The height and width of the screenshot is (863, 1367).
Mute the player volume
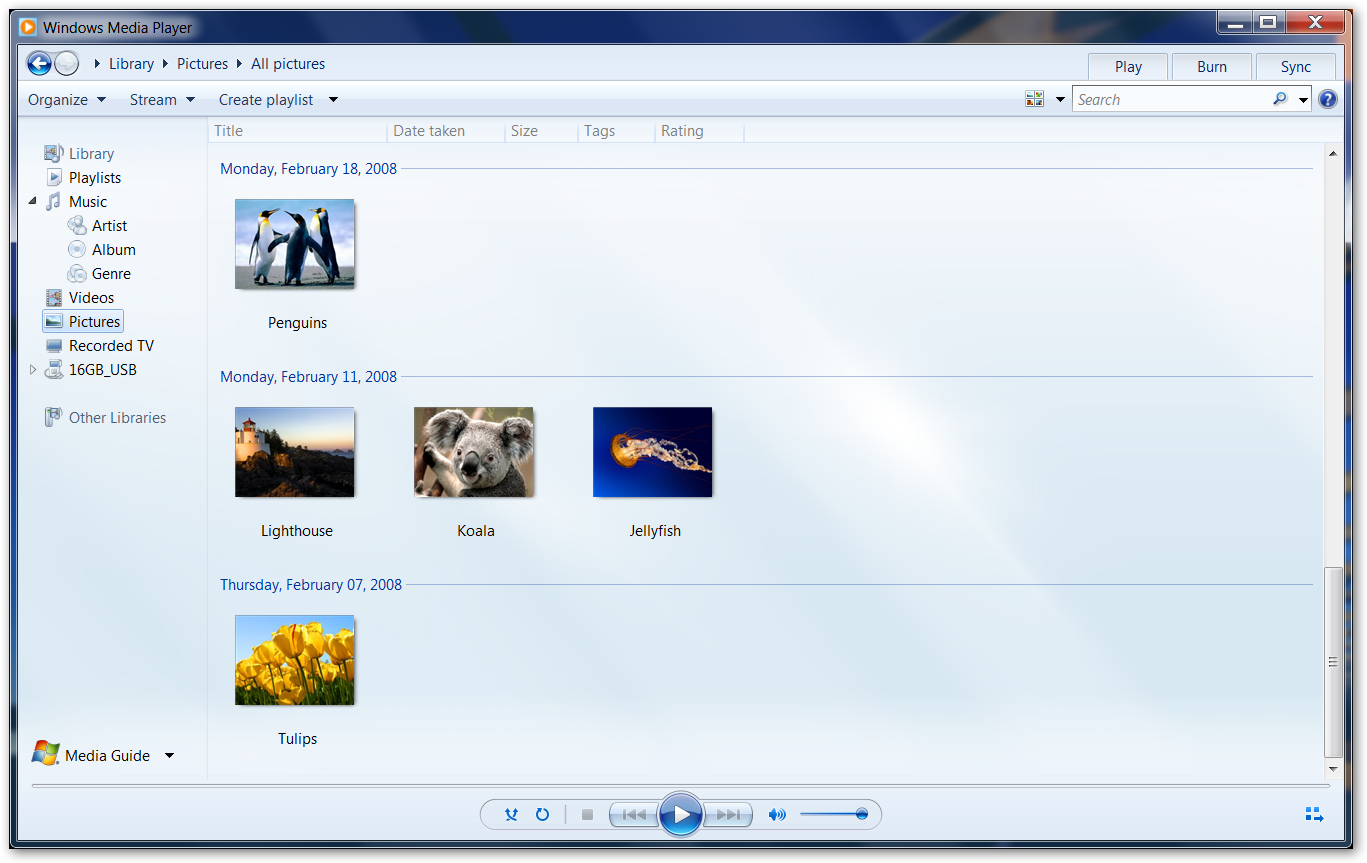pos(777,815)
